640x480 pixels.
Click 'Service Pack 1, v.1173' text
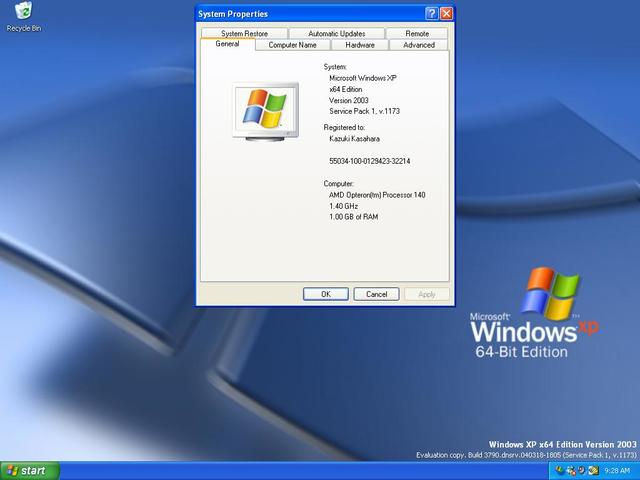pyautogui.click(x=364, y=111)
